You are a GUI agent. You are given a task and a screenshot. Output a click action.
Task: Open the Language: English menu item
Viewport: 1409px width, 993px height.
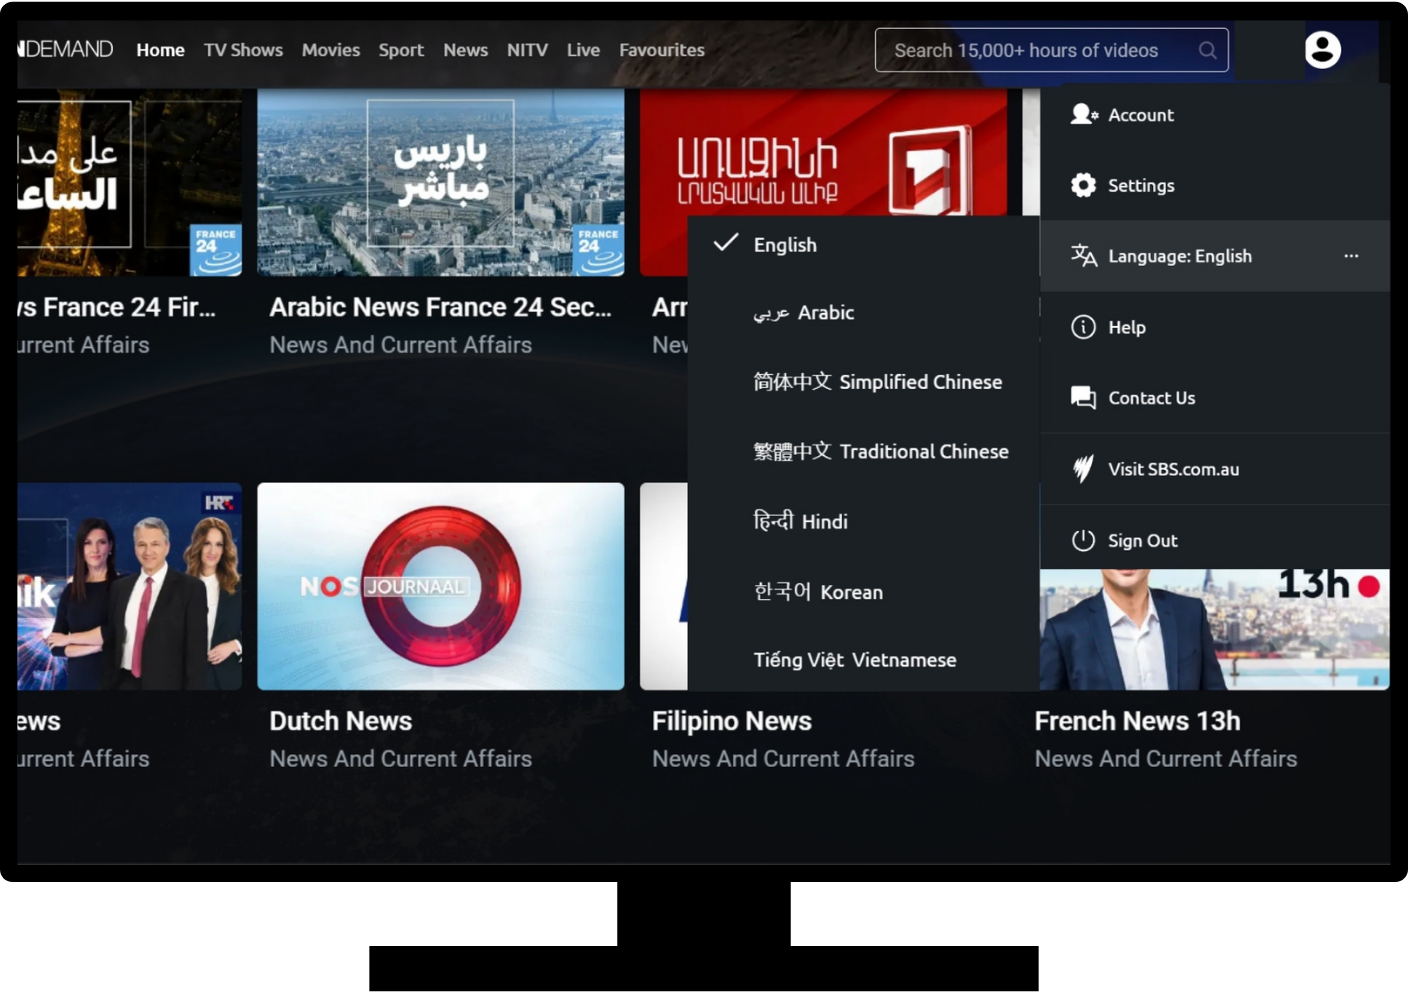pyautogui.click(x=1215, y=256)
